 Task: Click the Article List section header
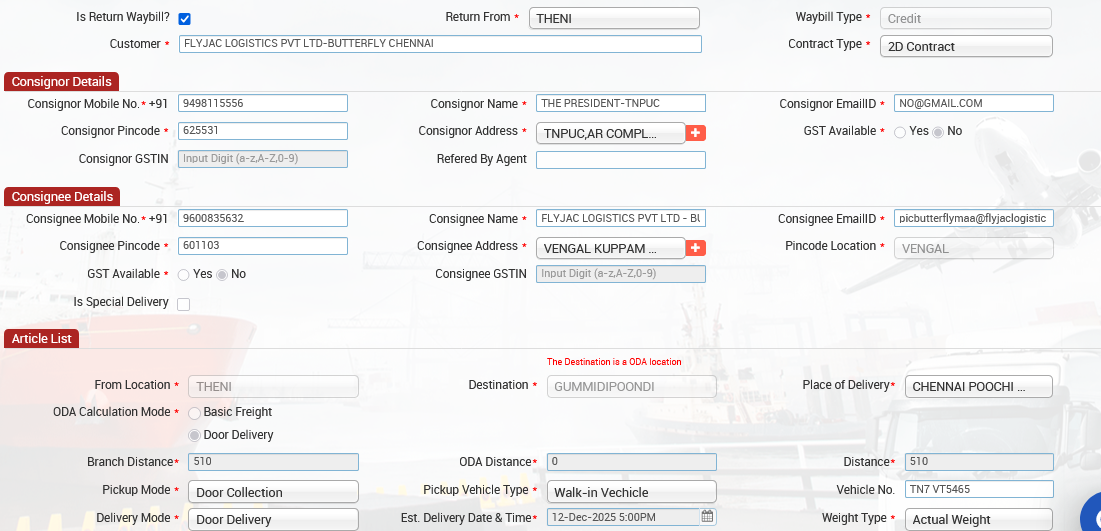point(42,339)
